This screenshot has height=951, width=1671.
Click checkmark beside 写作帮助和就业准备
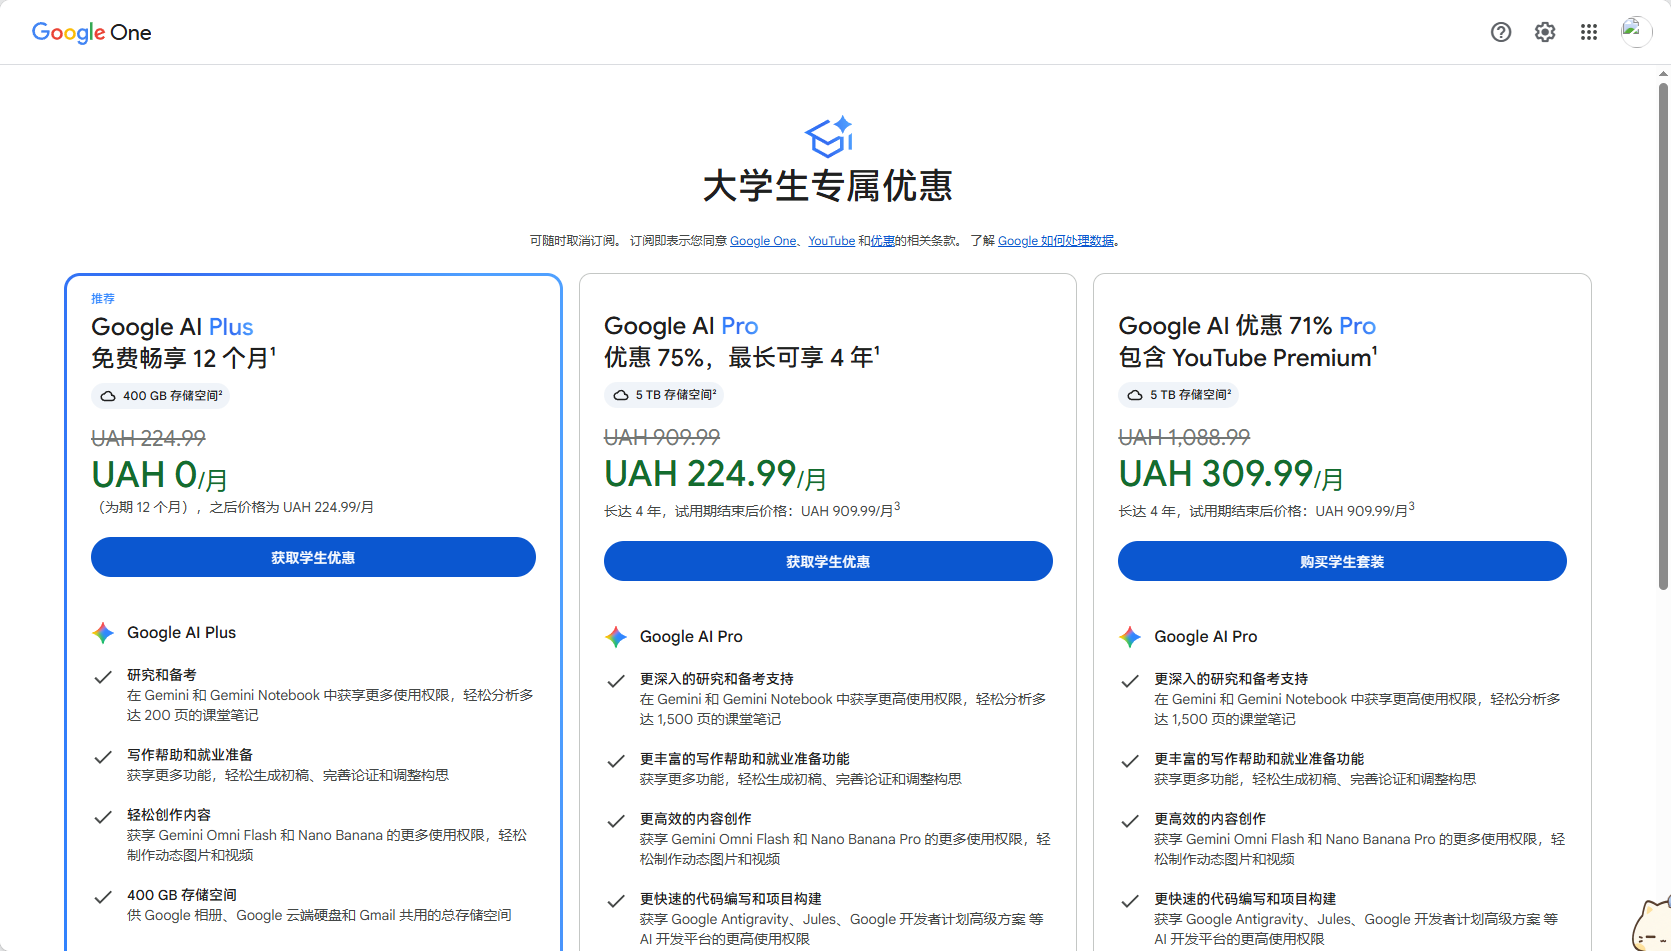coord(102,757)
